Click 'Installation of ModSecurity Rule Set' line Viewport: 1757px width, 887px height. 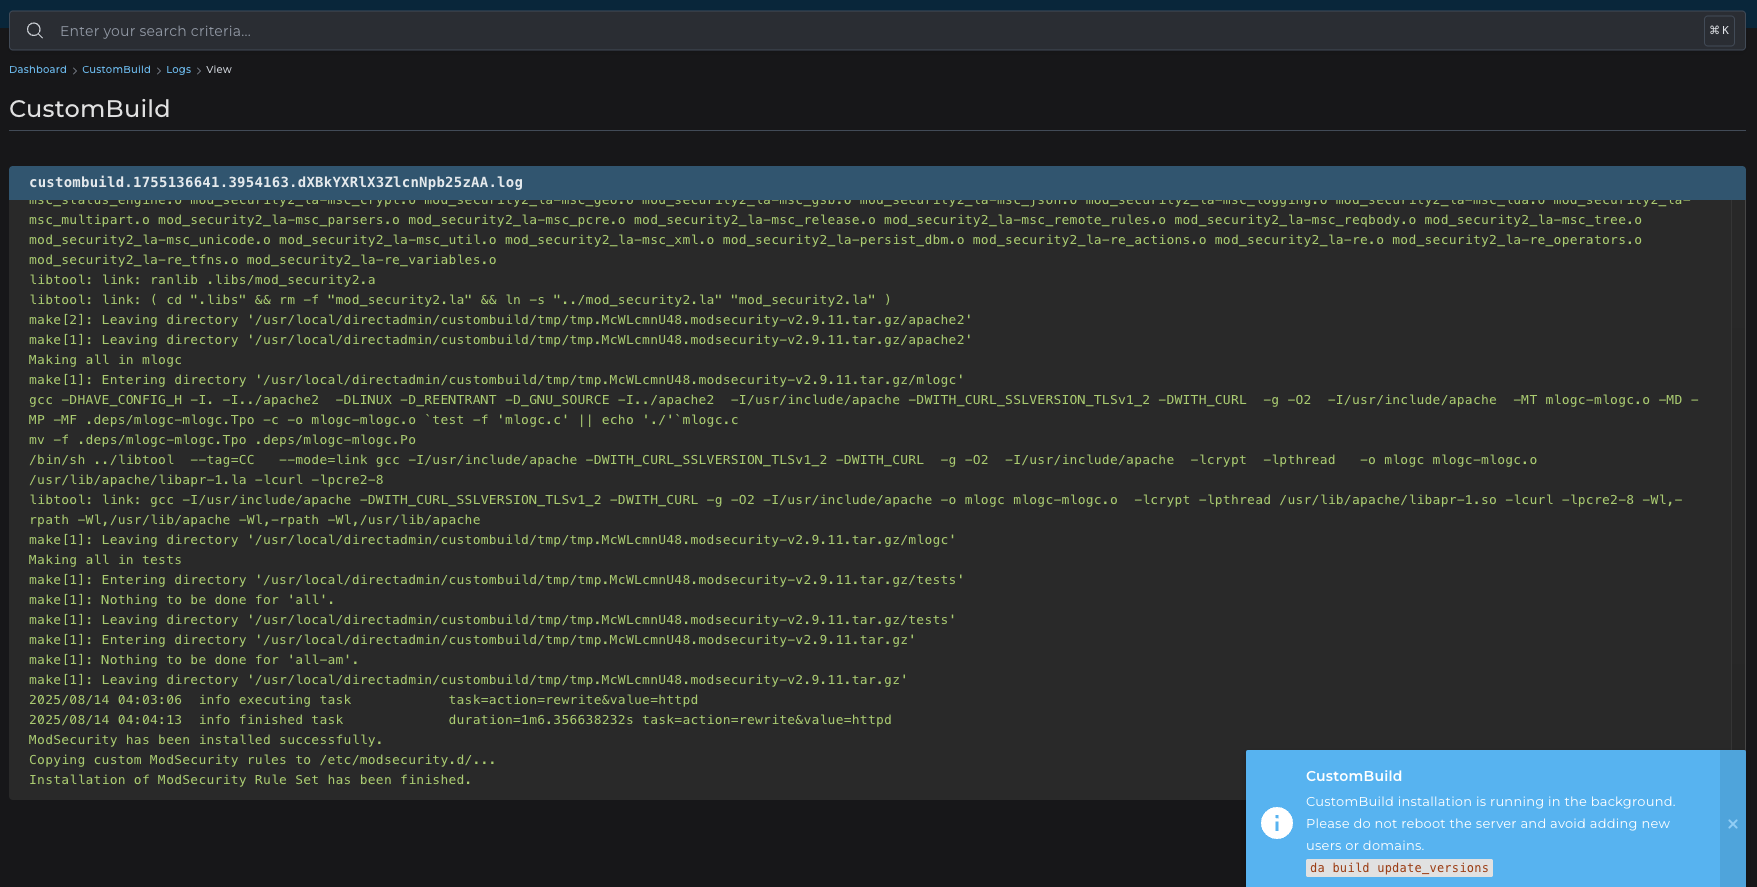pyautogui.click(x=250, y=780)
